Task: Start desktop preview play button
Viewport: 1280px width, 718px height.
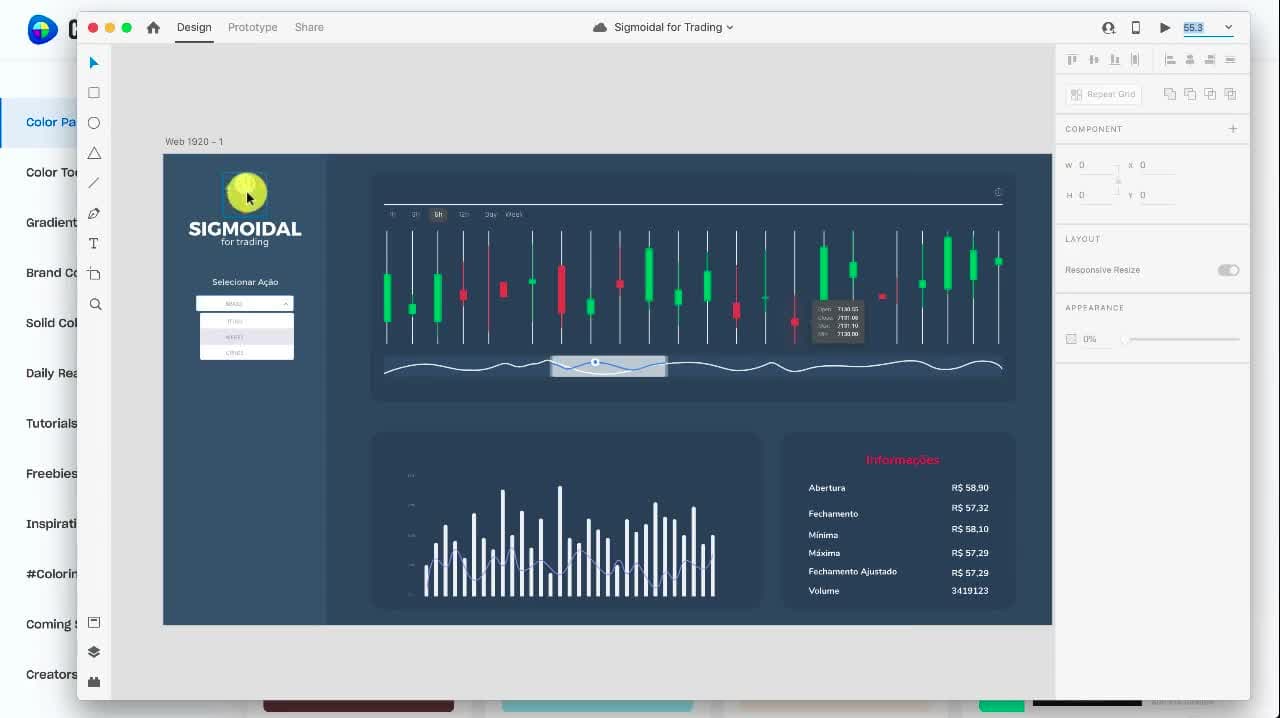Action: pos(1165,28)
